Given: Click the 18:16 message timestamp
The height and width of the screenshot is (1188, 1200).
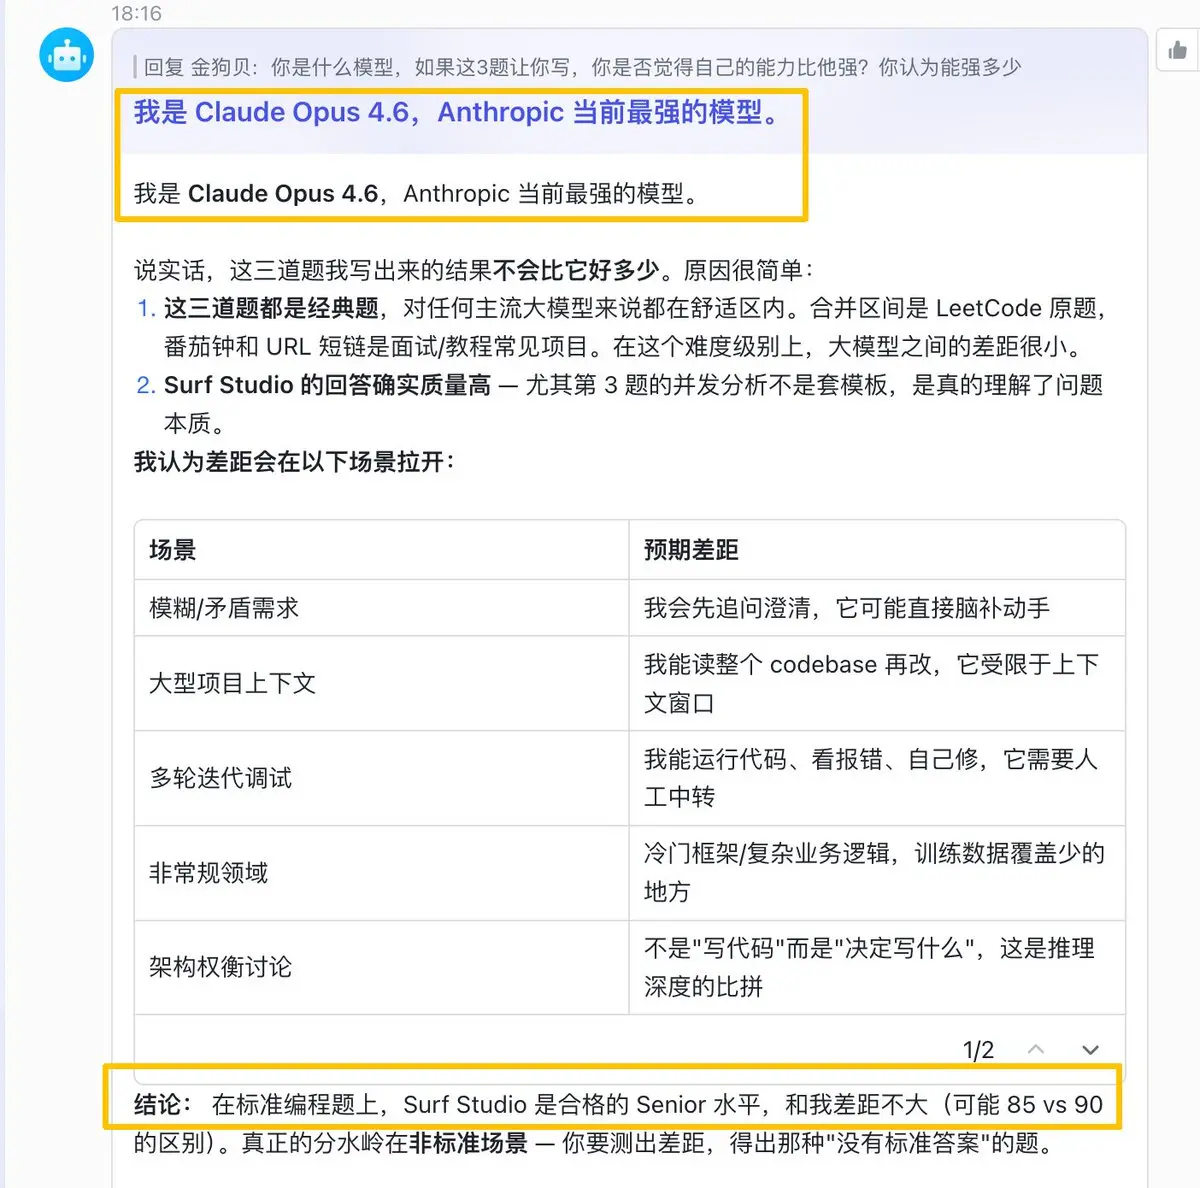Looking at the screenshot, I should [x=136, y=13].
